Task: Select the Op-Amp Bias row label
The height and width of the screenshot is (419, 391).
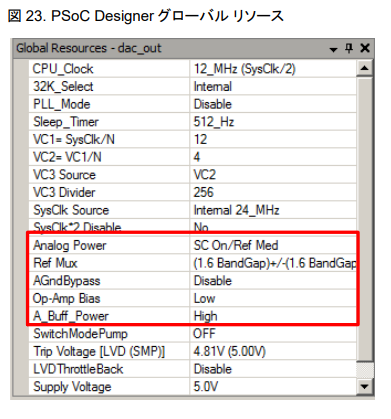Action: click(66, 299)
